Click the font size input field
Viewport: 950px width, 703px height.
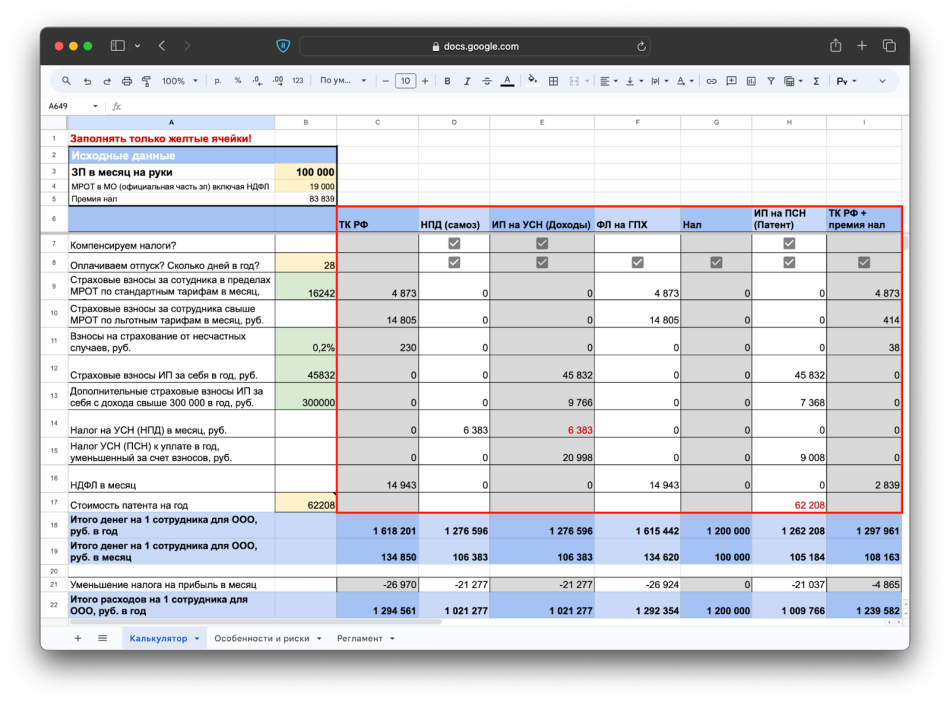pyautogui.click(x=405, y=81)
